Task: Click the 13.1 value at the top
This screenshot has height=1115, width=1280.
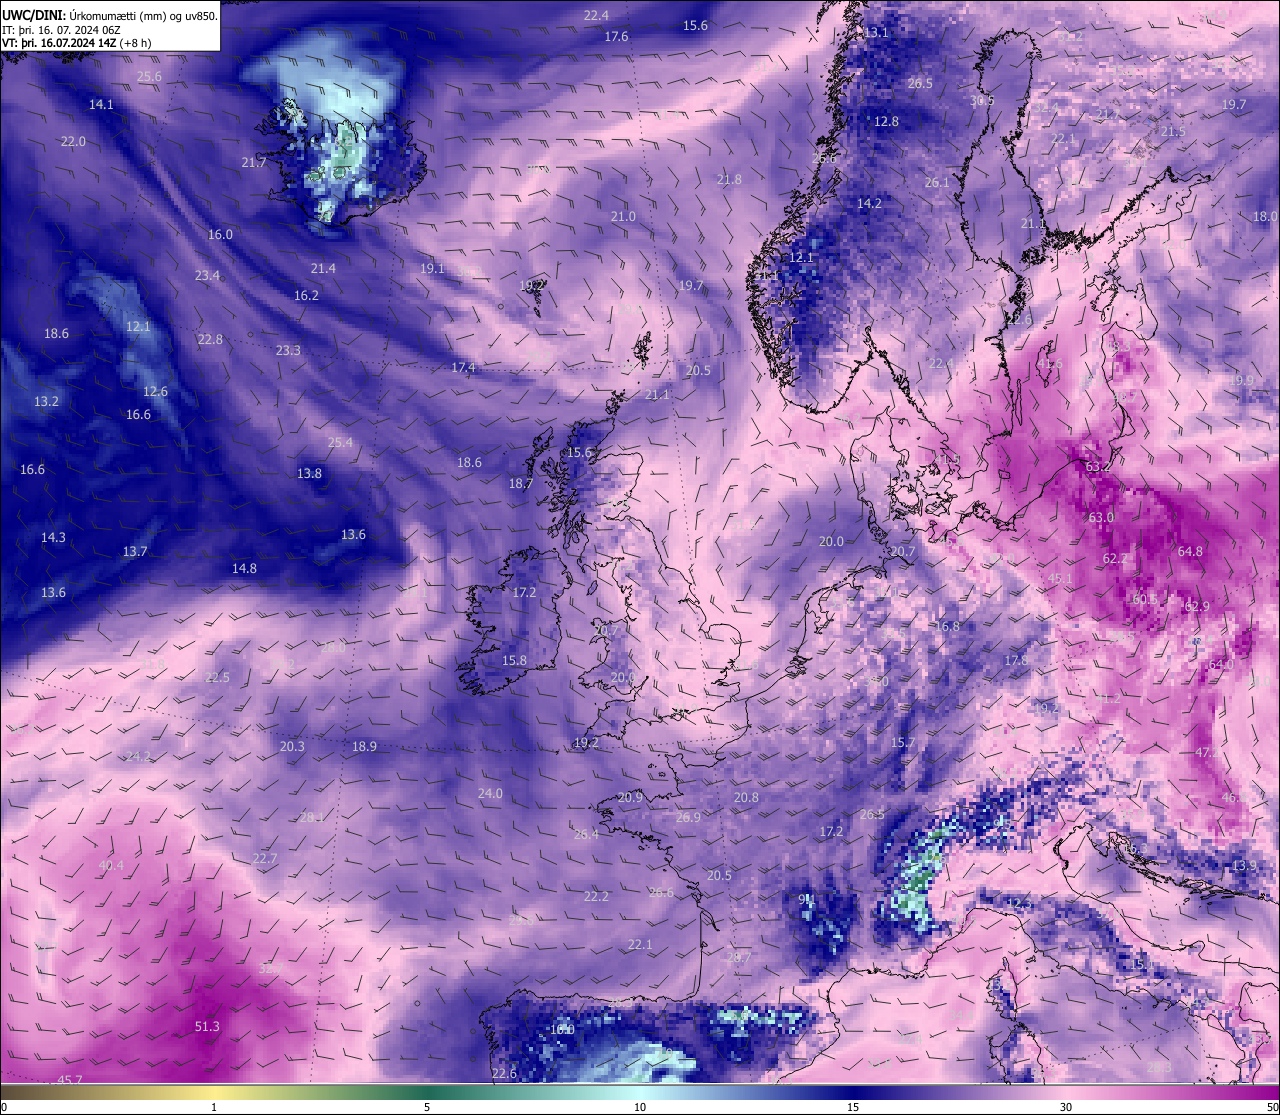Action: 876,32
